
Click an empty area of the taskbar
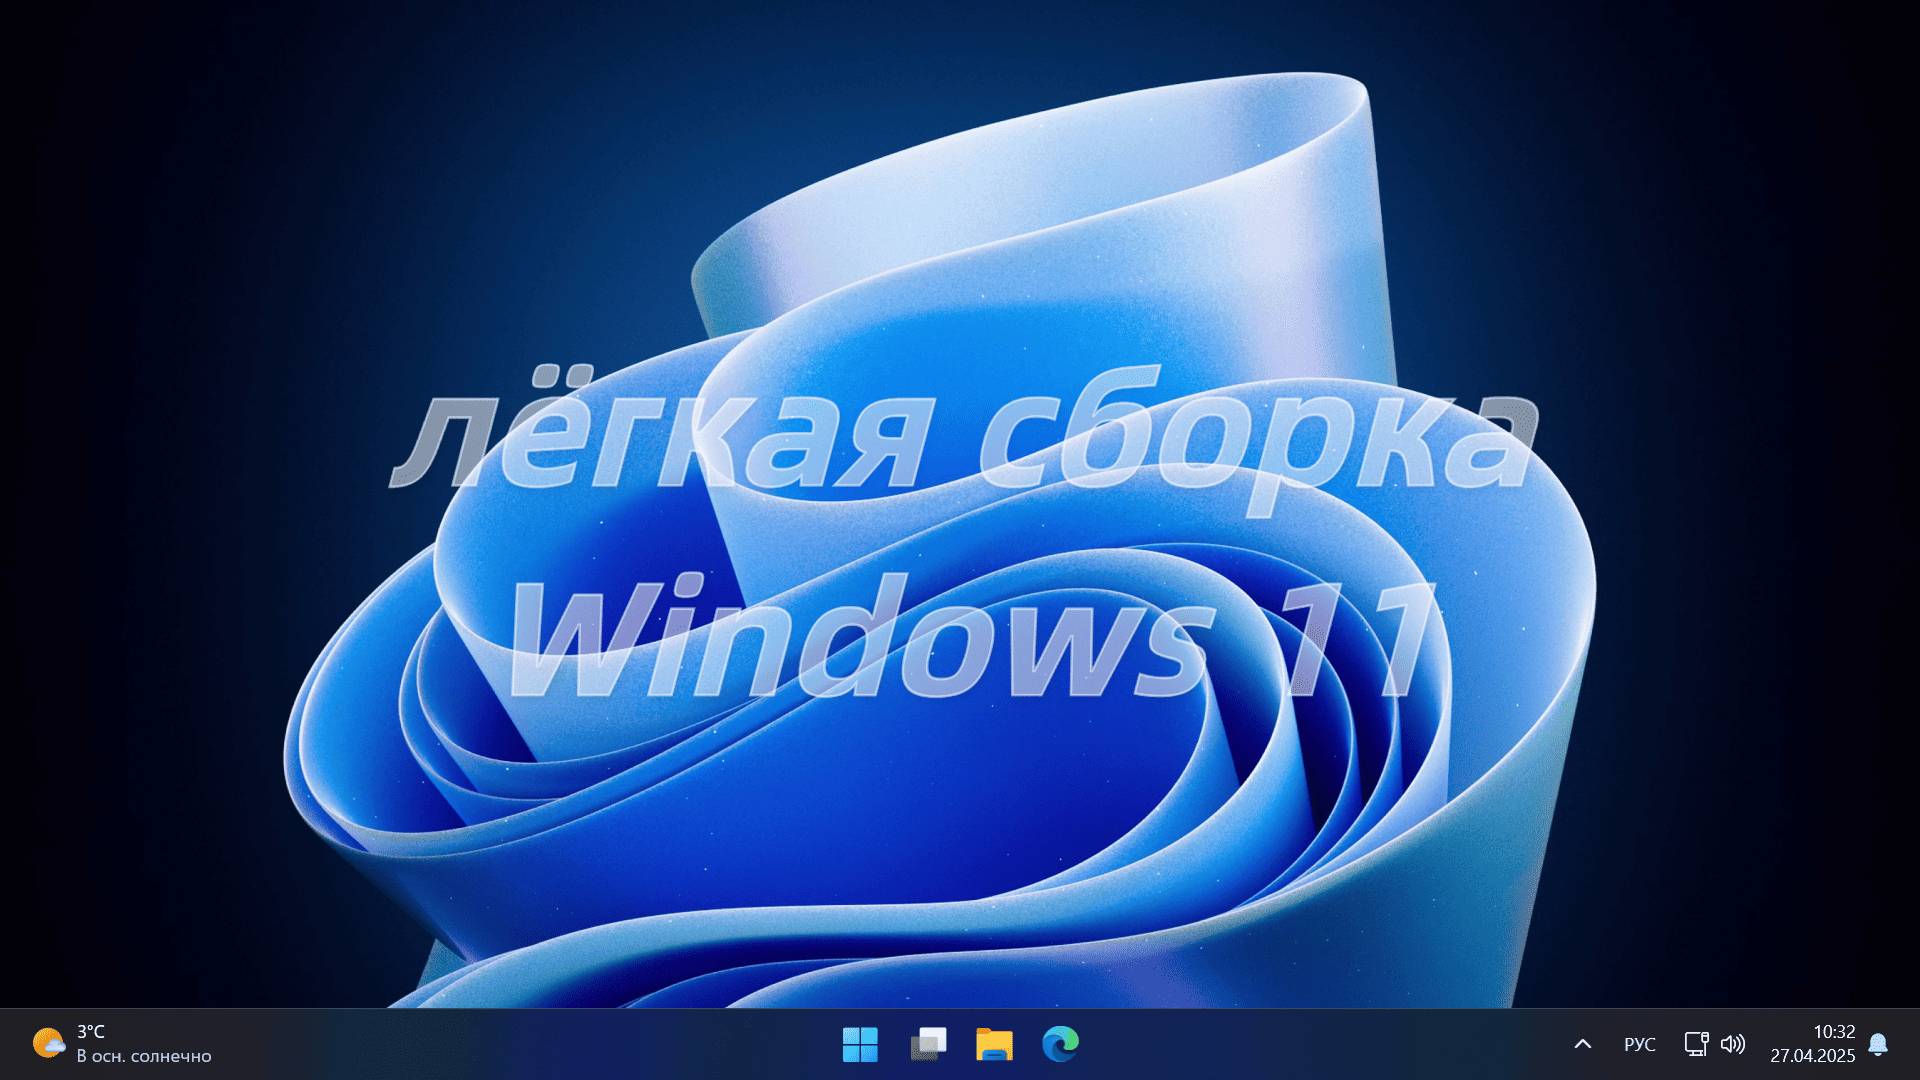[x=500, y=1044]
